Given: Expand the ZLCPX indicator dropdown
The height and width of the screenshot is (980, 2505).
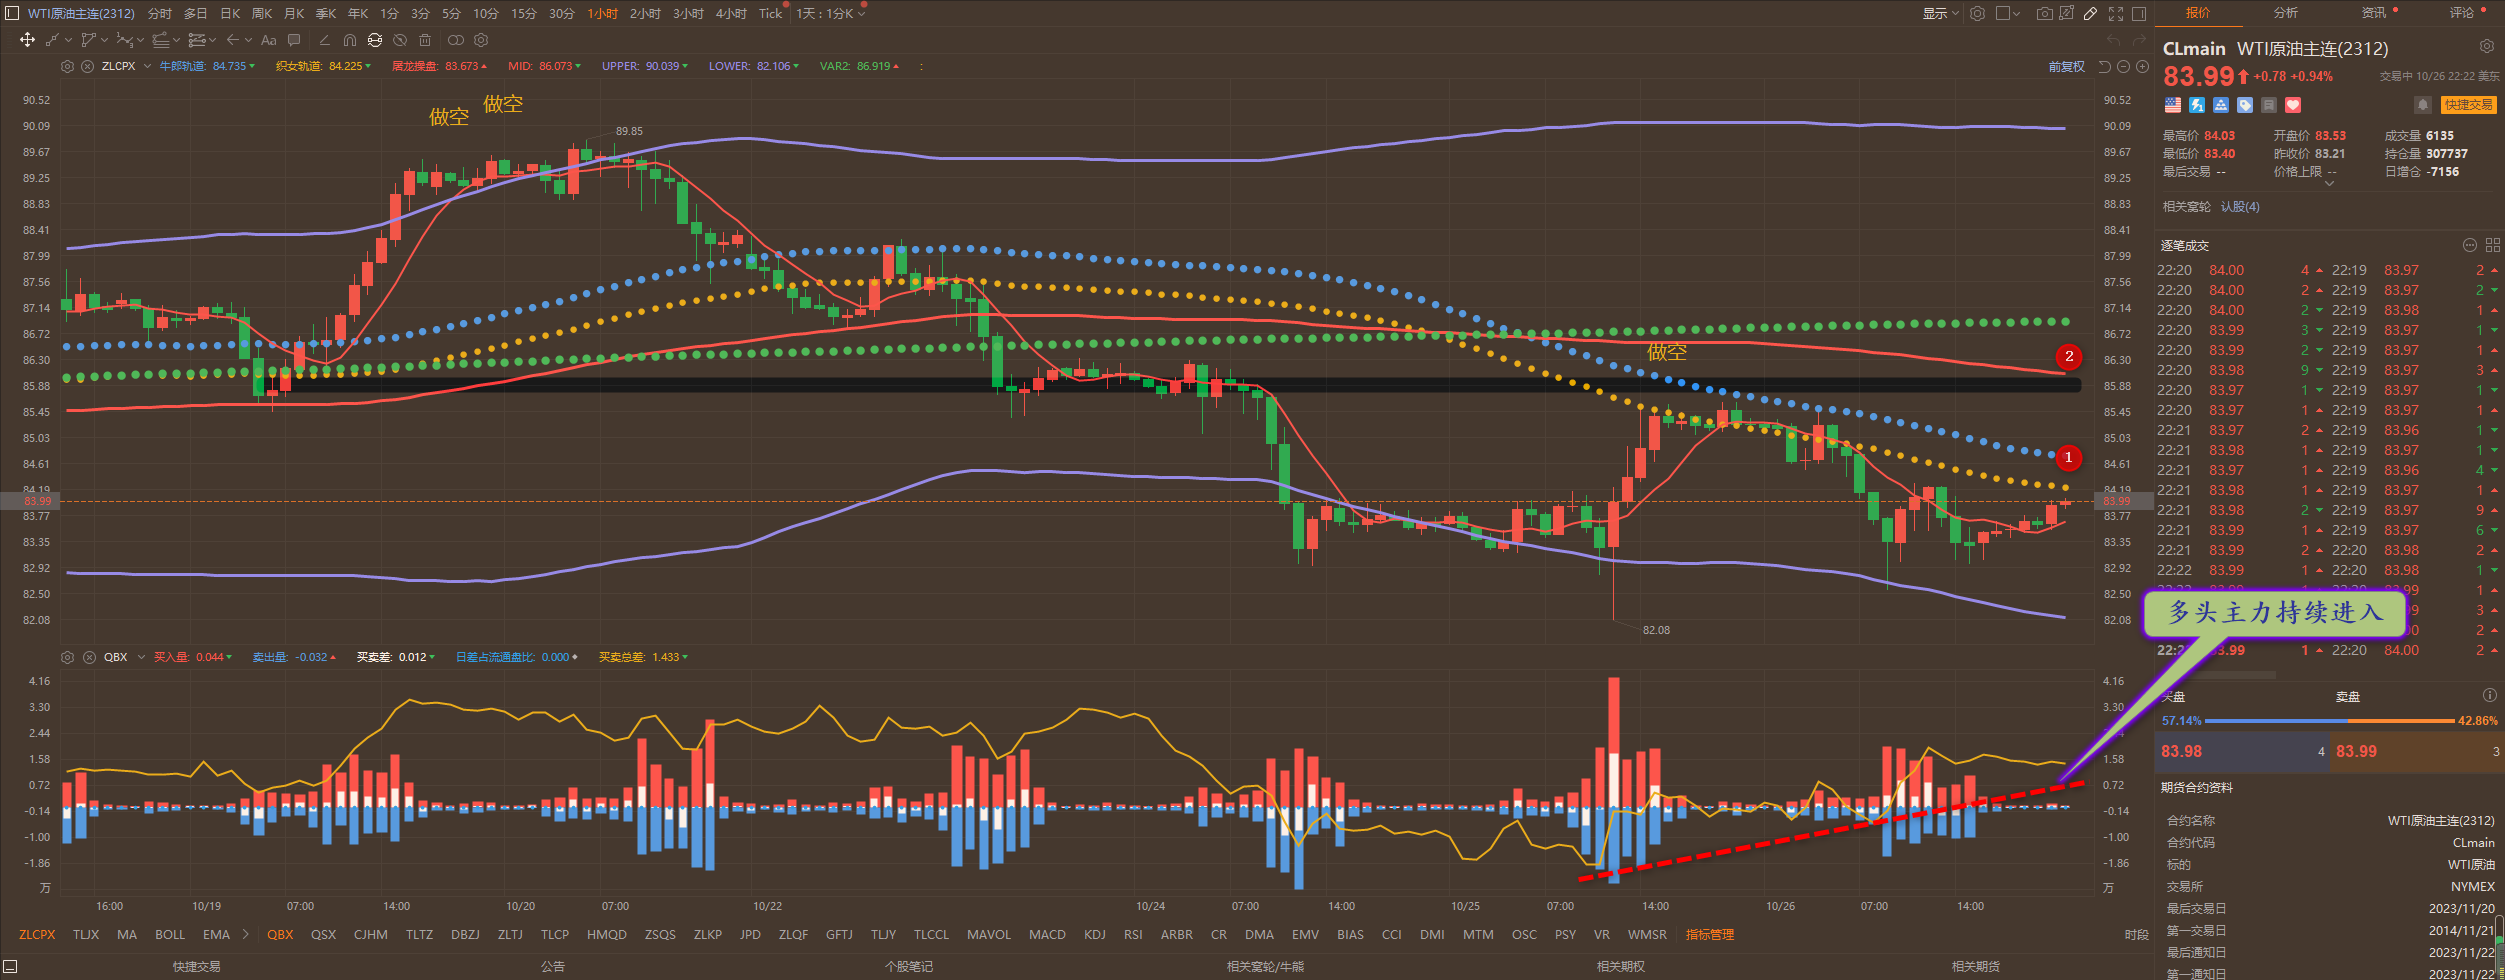Looking at the screenshot, I should (x=147, y=66).
